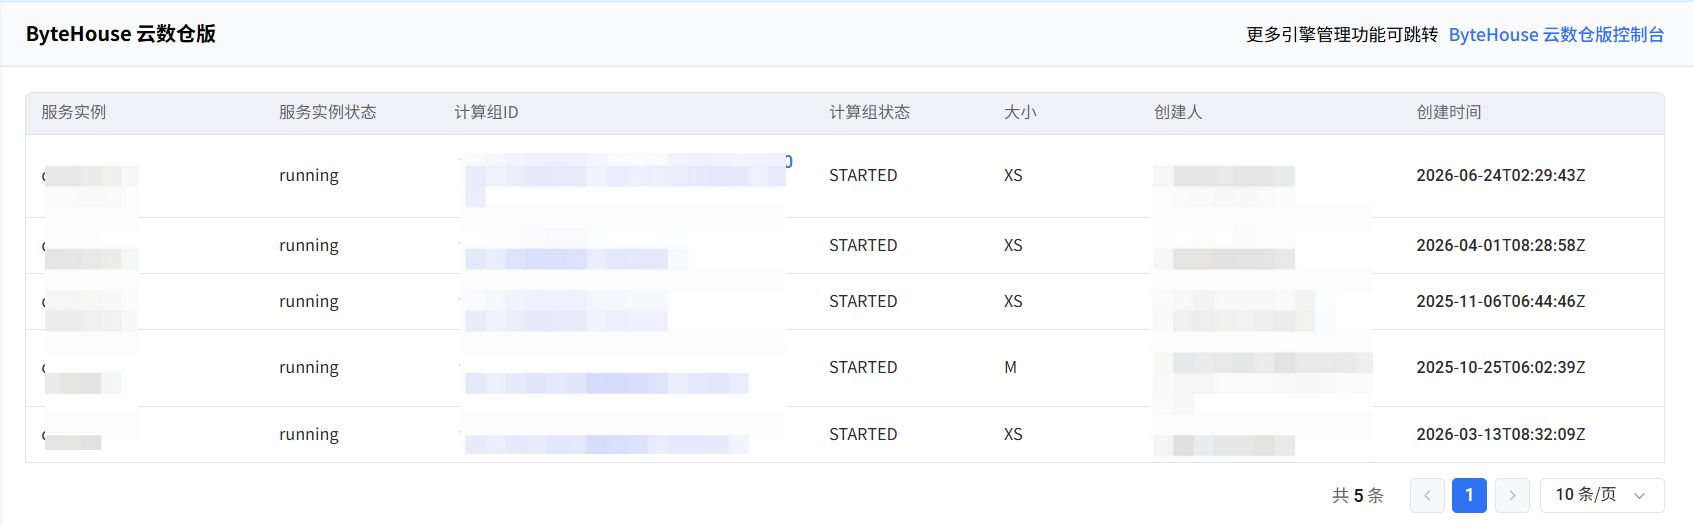Click the timestamp 2026-04-01T08:28:58Z

point(1500,245)
